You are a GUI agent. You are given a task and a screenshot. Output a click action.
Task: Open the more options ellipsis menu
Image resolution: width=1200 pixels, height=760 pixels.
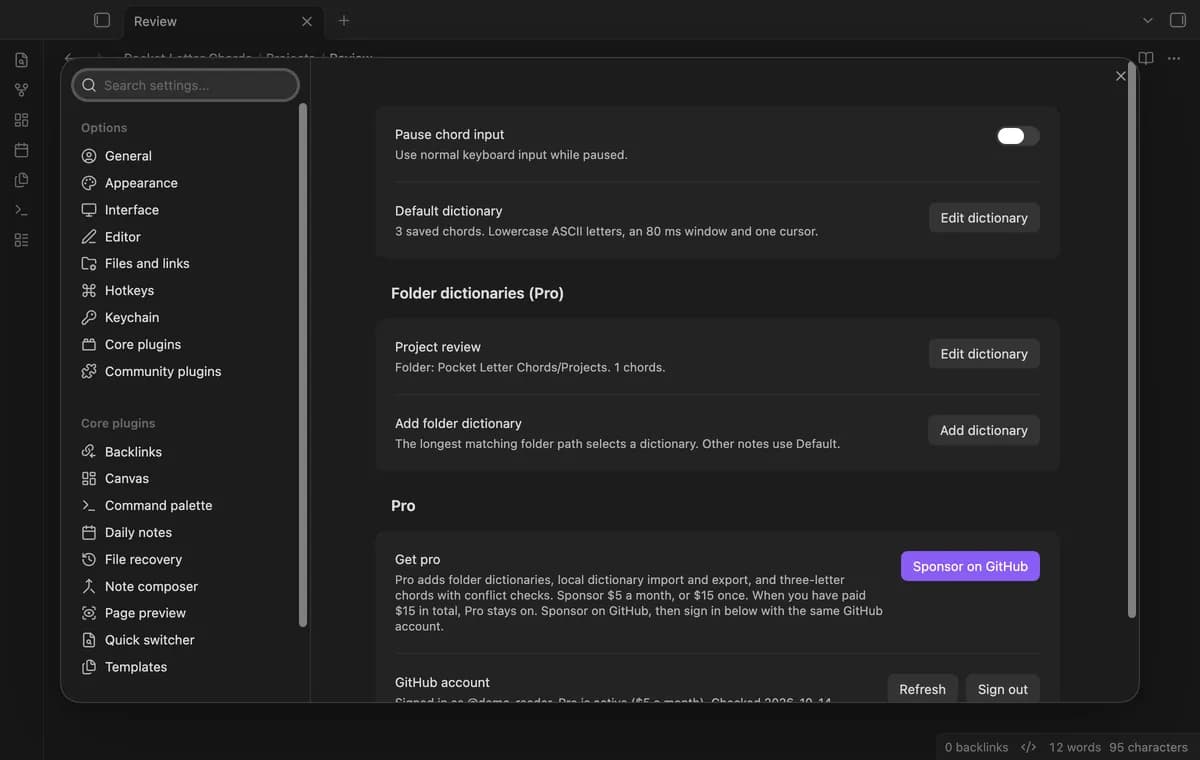1174,58
